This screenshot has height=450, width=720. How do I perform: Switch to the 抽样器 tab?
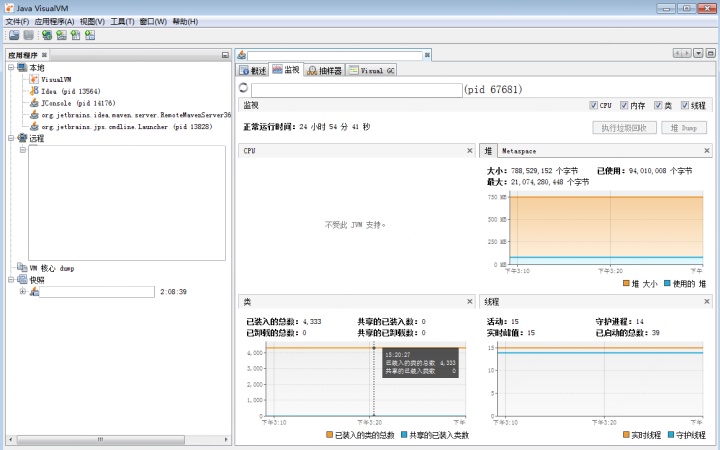pos(325,70)
